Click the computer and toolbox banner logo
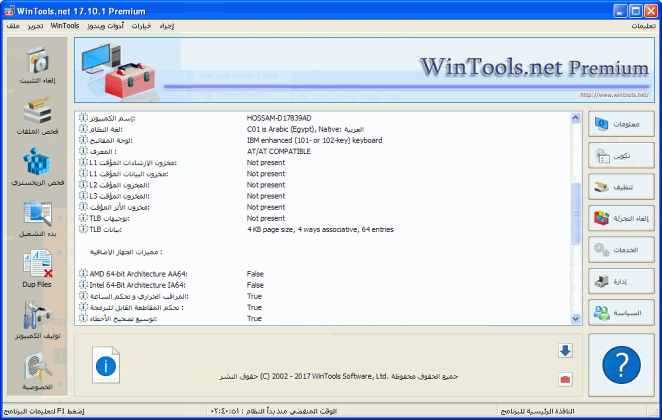662x420 pixels. click(x=118, y=70)
